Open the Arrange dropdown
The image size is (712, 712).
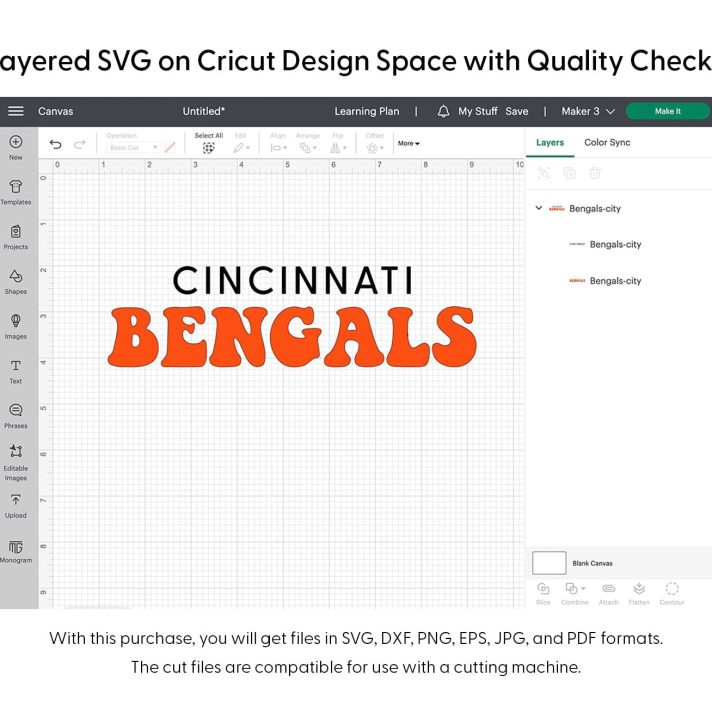(x=308, y=148)
